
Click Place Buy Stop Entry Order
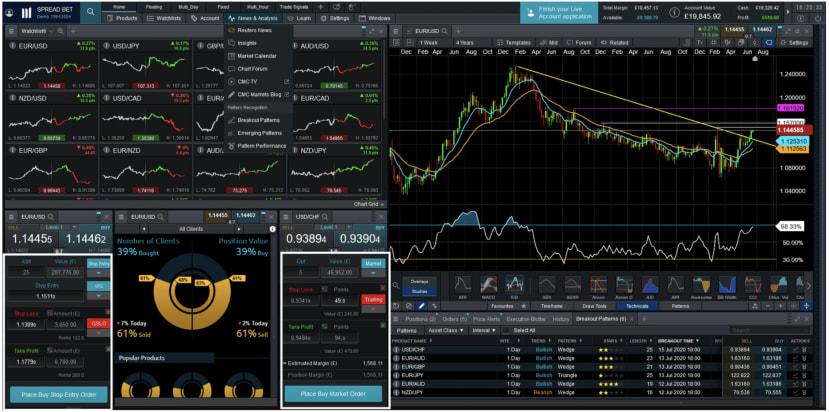59,395
